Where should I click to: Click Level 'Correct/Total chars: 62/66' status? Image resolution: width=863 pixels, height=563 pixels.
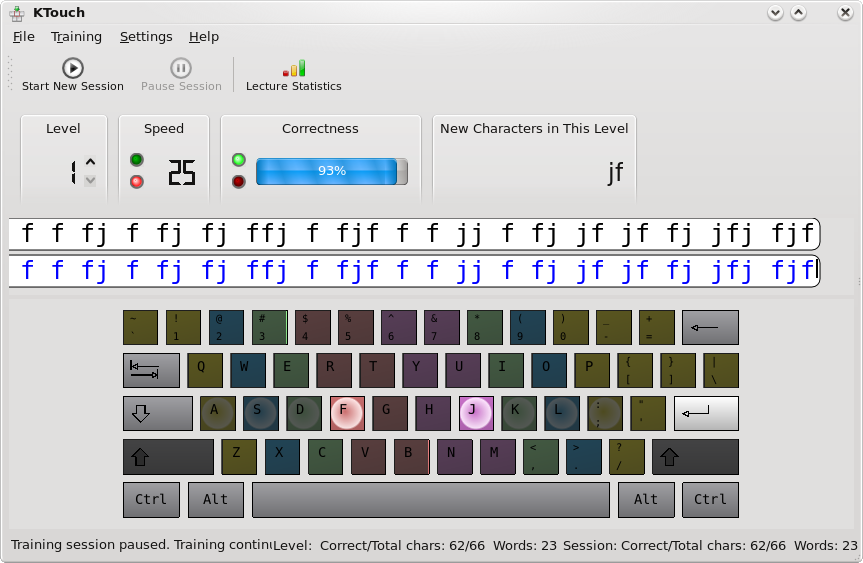[402, 545]
